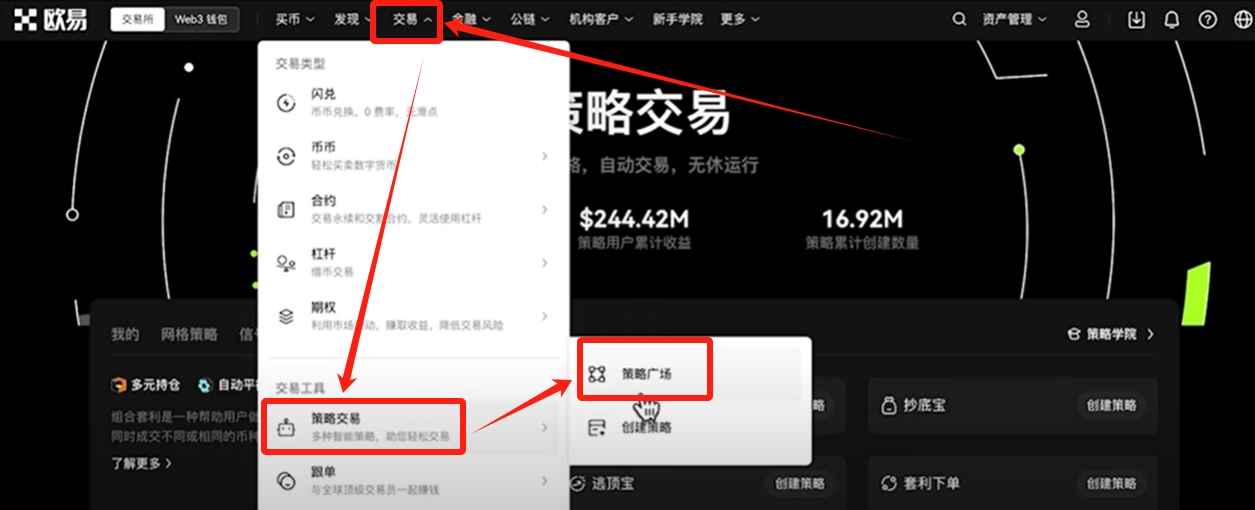Switch to the 我的 tab

(x=125, y=335)
